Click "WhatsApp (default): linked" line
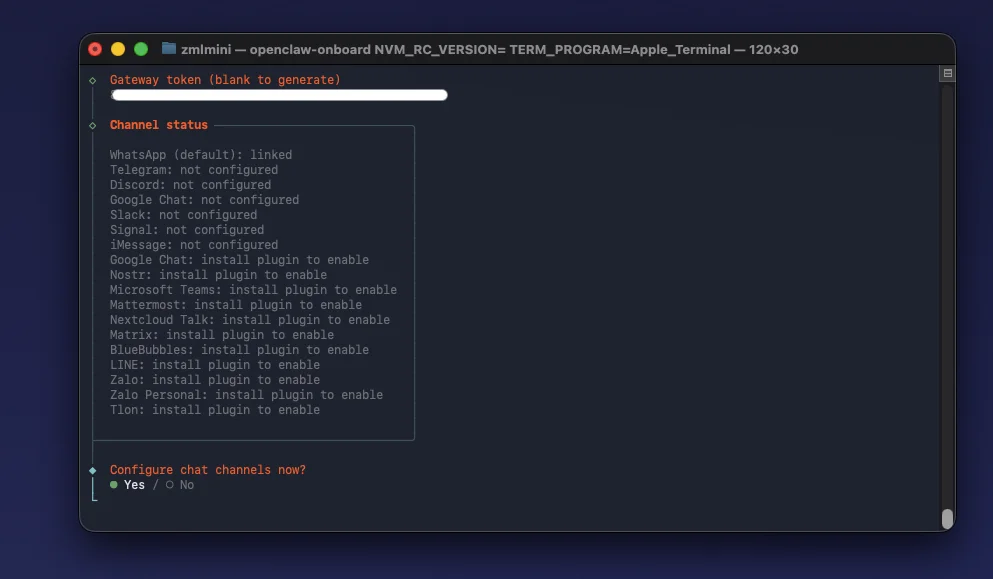Viewport: 993px width, 579px height. point(201,155)
